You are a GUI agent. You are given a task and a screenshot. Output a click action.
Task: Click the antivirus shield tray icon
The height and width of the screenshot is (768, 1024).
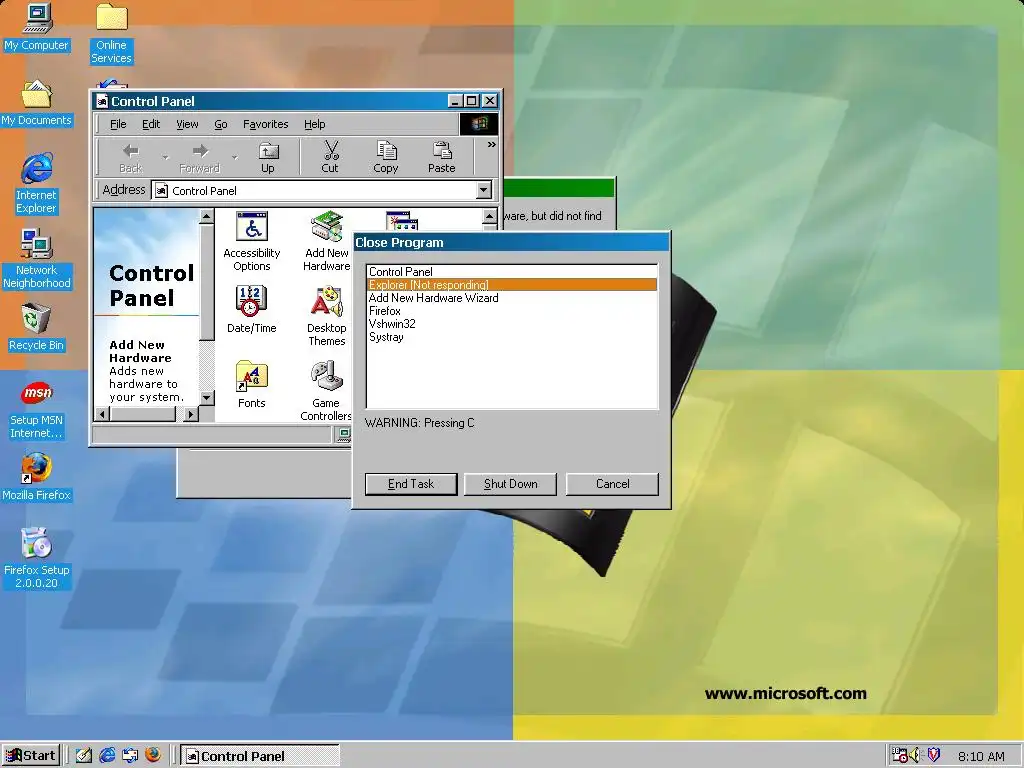(933, 756)
